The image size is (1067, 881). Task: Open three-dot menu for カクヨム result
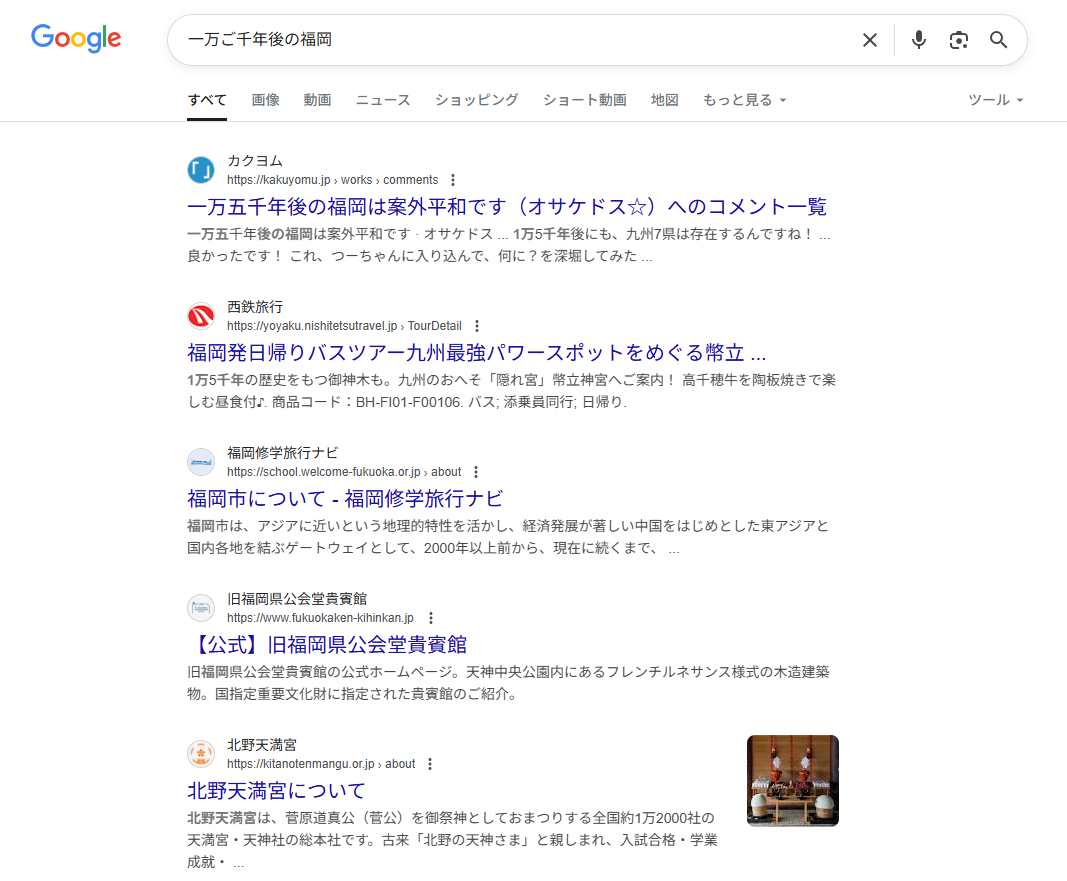tap(453, 180)
